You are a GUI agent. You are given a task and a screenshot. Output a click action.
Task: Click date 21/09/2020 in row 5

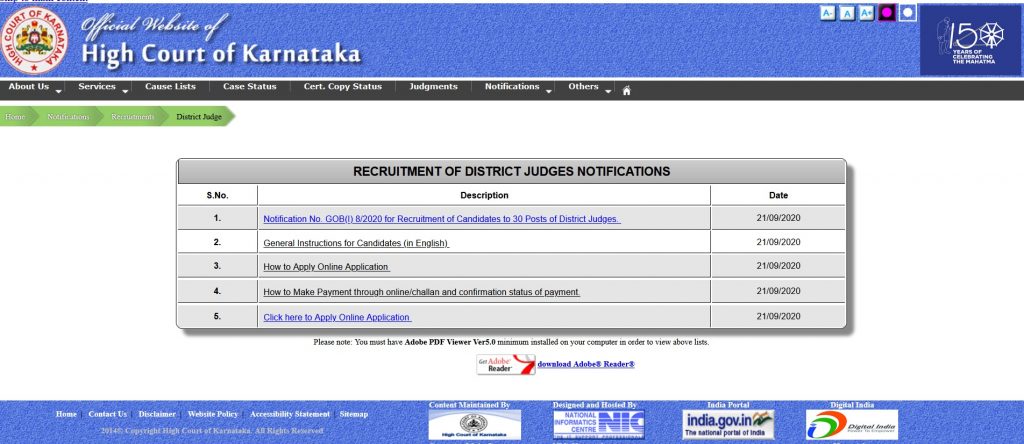pos(778,316)
